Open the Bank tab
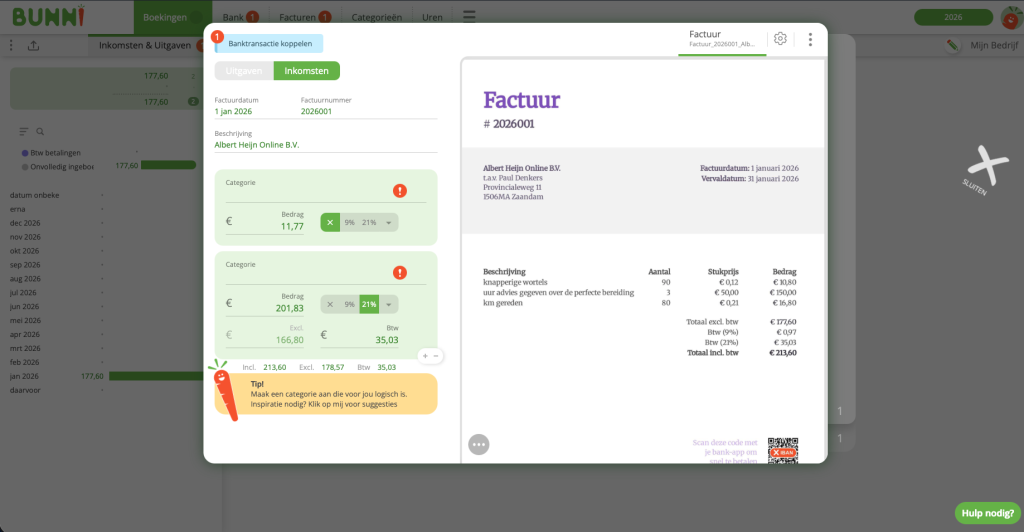 click(x=240, y=17)
